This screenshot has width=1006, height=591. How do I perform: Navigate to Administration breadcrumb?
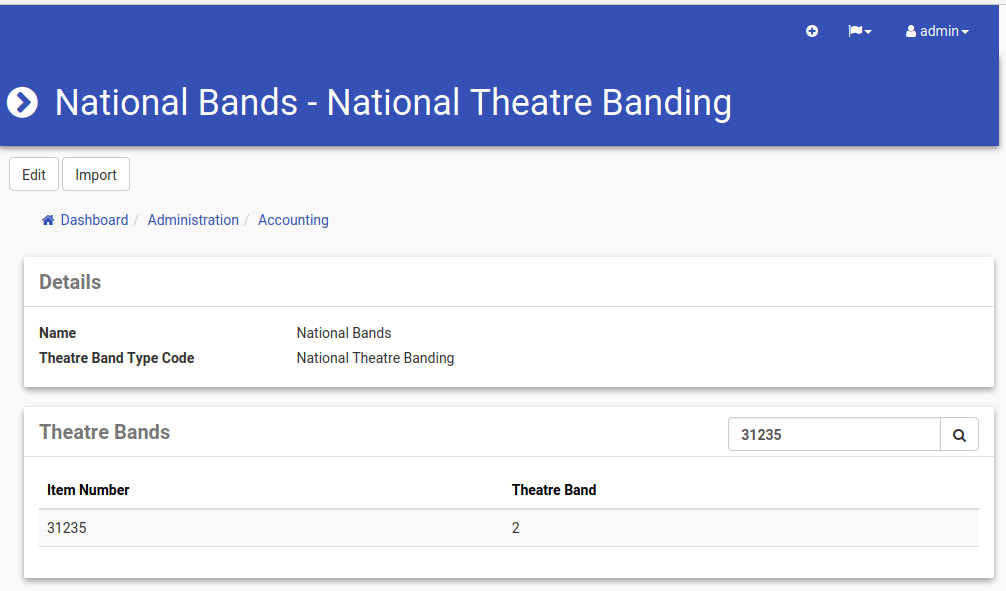(x=193, y=220)
